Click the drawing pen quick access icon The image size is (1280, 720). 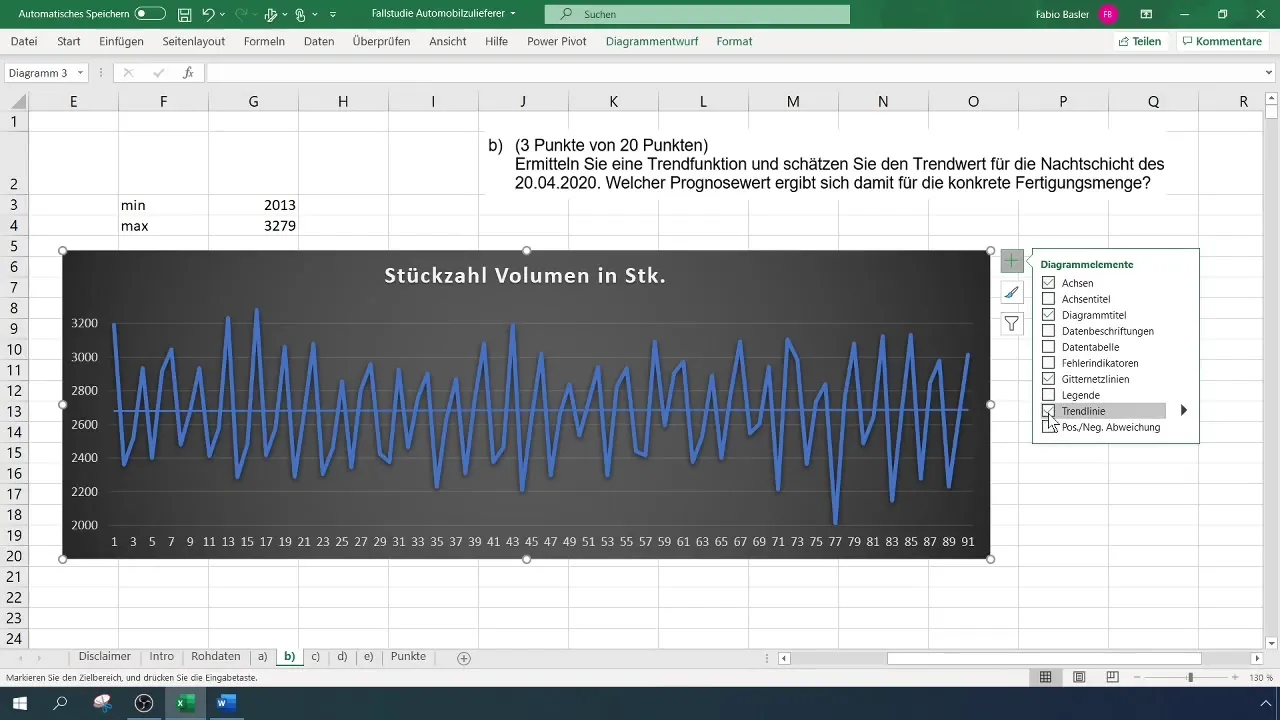tap(269, 15)
